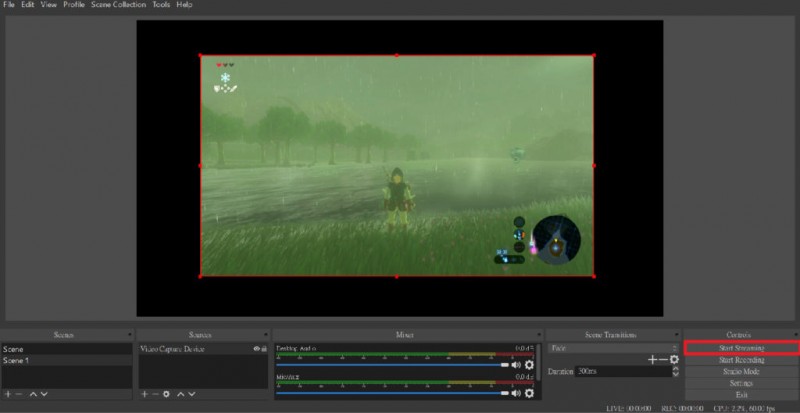Viewport: 800px width, 413px height.
Task: Remove selected scene with minus icon
Action: [19, 394]
